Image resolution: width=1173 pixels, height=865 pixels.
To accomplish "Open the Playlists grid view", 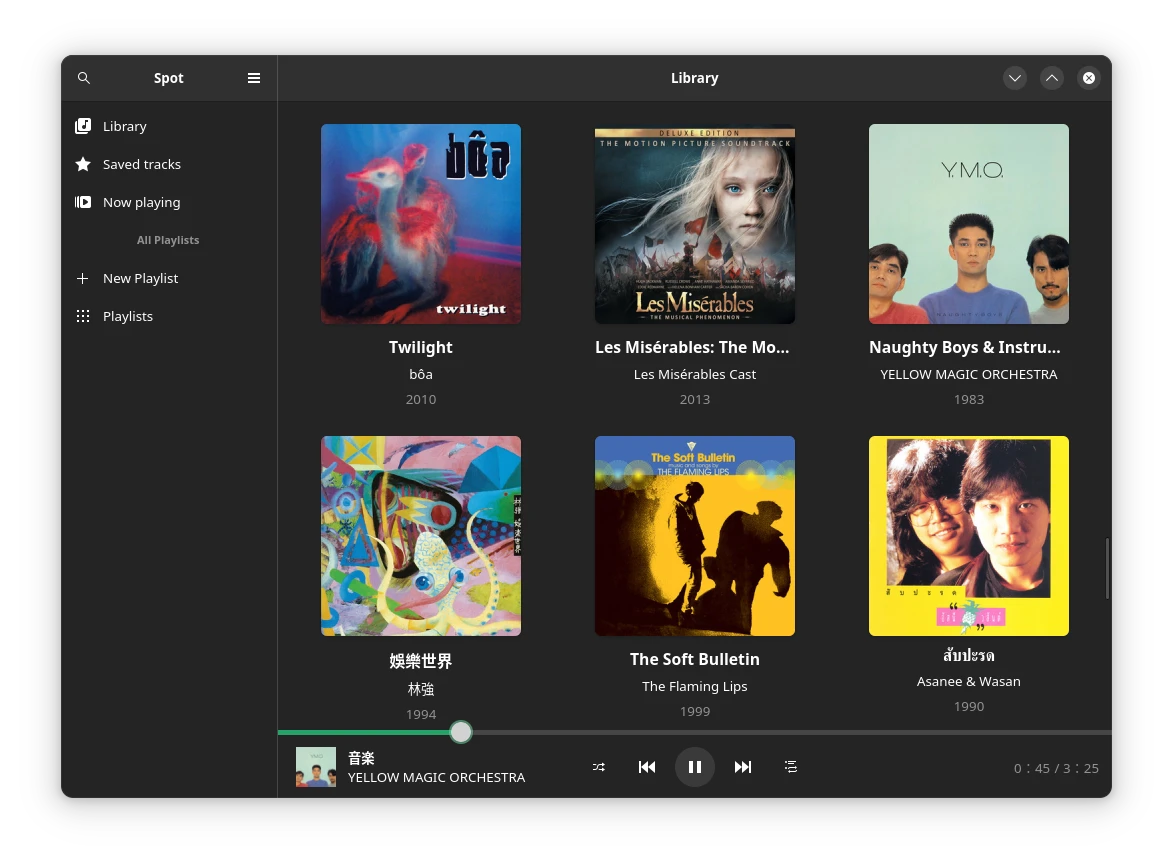I will click(128, 316).
